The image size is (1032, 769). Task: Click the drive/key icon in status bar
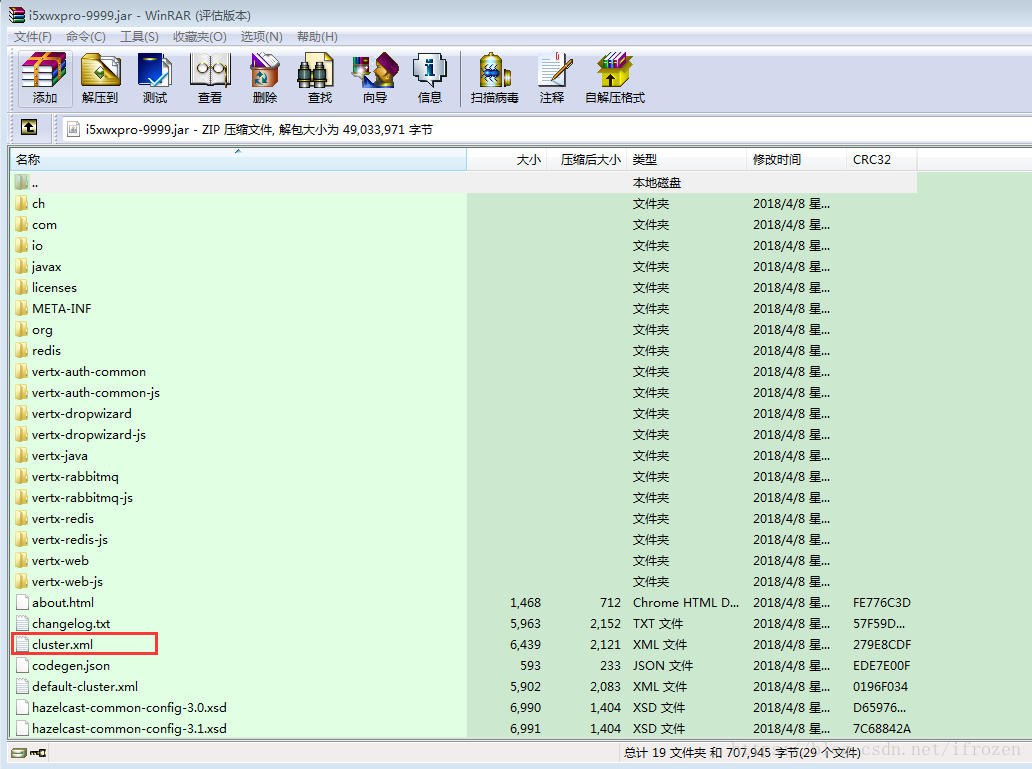pos(28,753)
